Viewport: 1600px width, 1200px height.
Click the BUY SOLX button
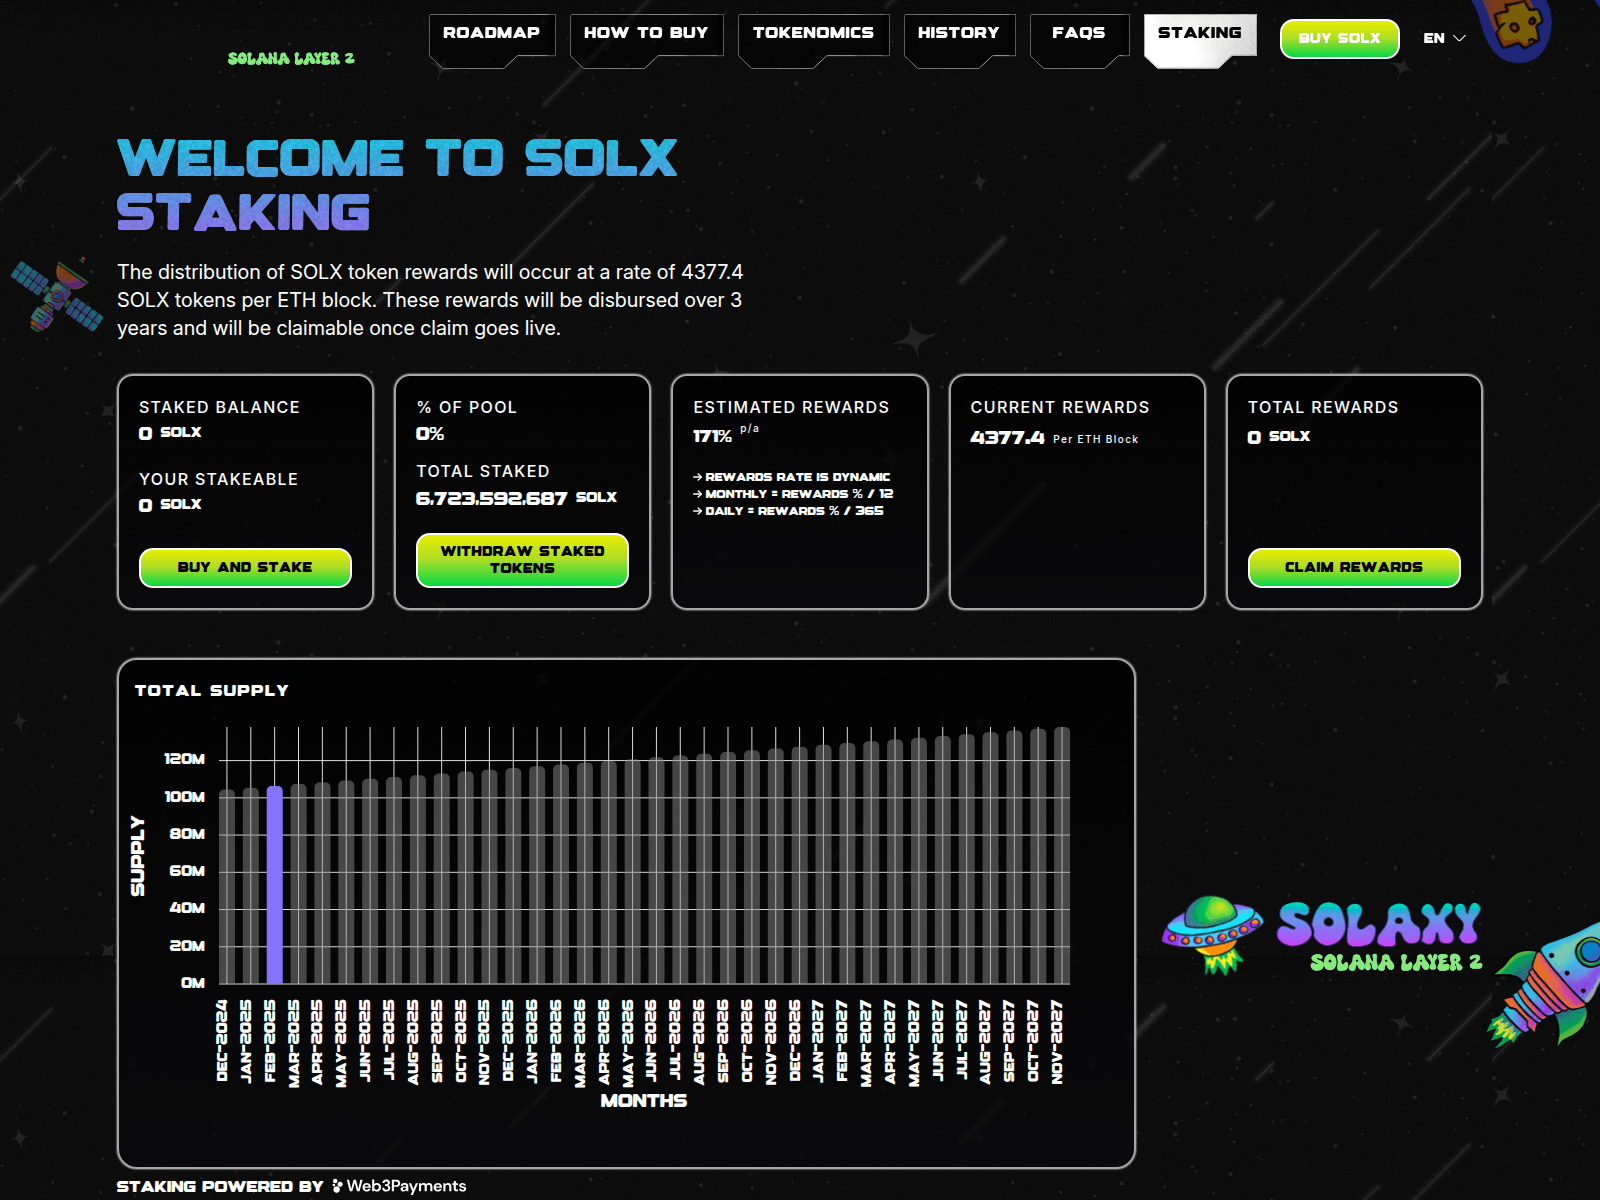[1339, 39]
